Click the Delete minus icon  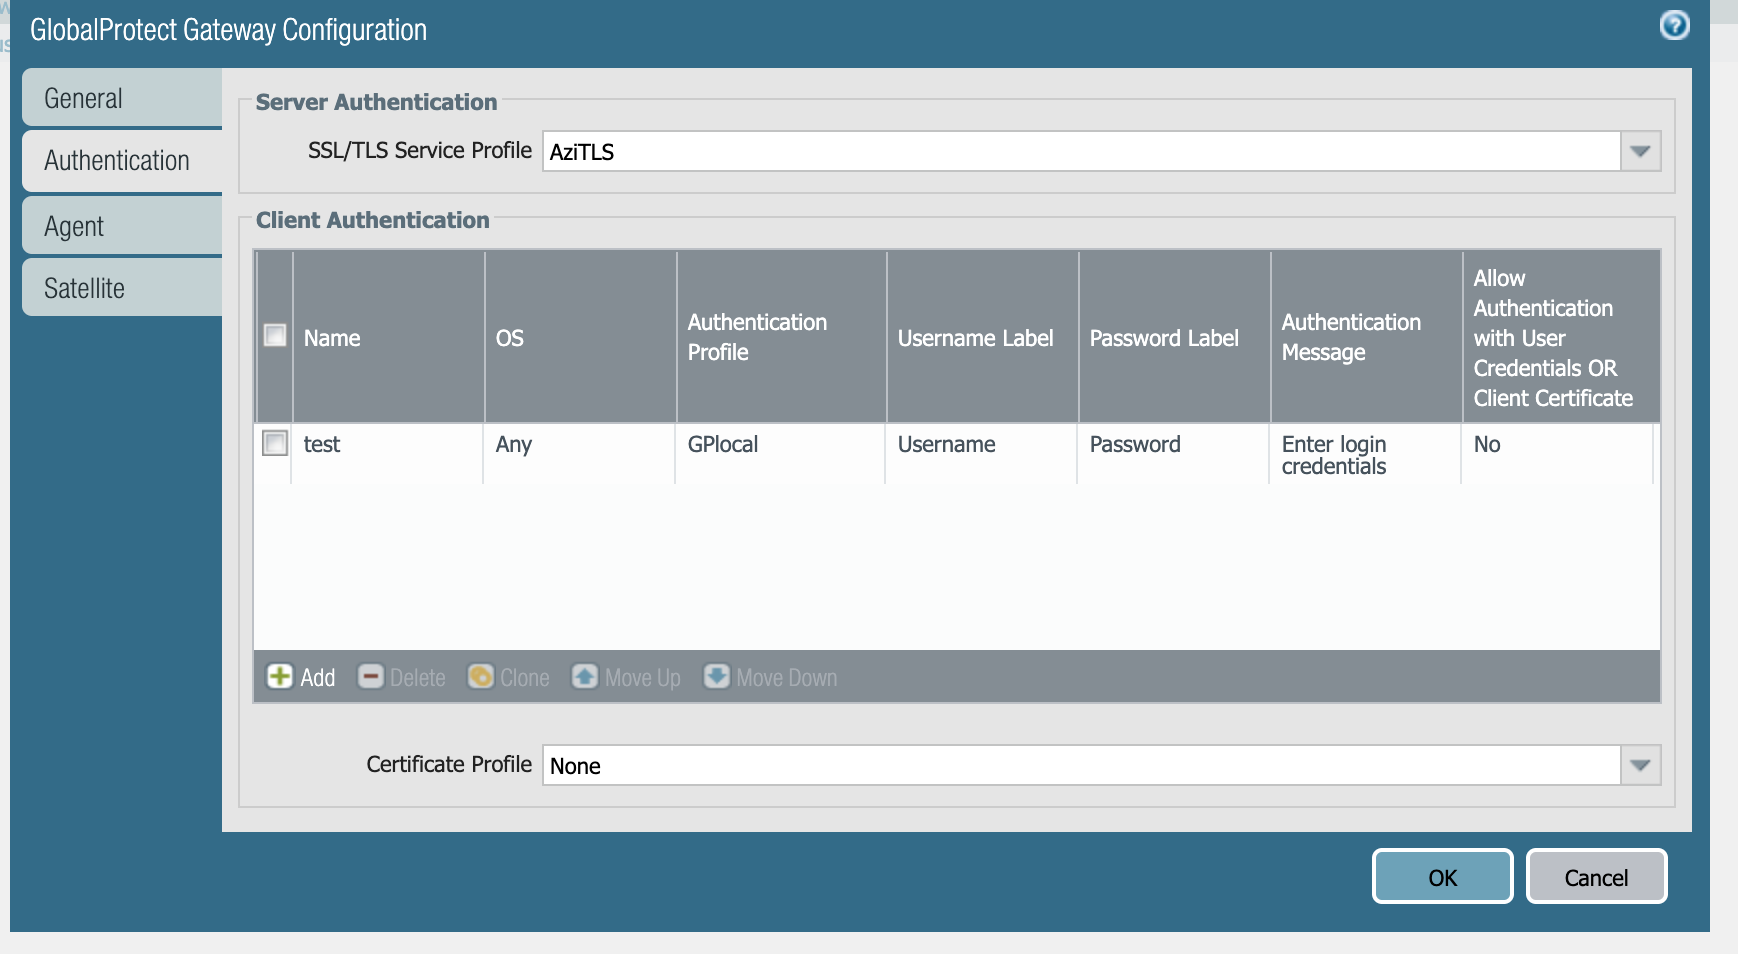click(x=370, y=677)
